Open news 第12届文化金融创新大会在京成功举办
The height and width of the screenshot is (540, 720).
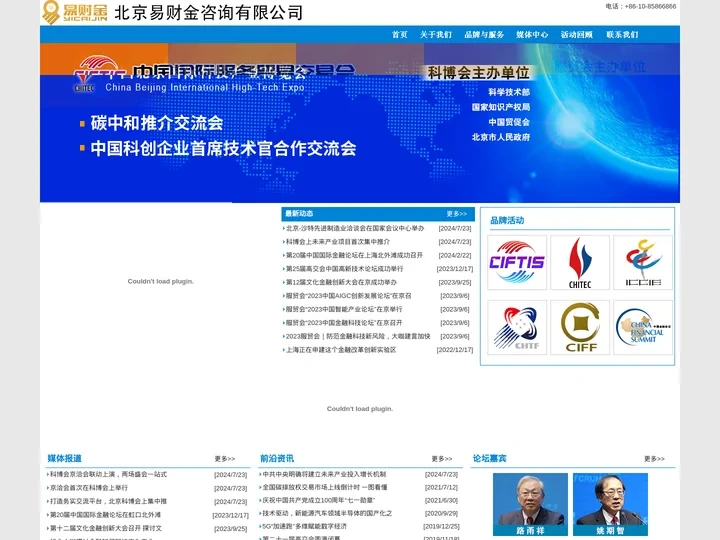point(341,282)
